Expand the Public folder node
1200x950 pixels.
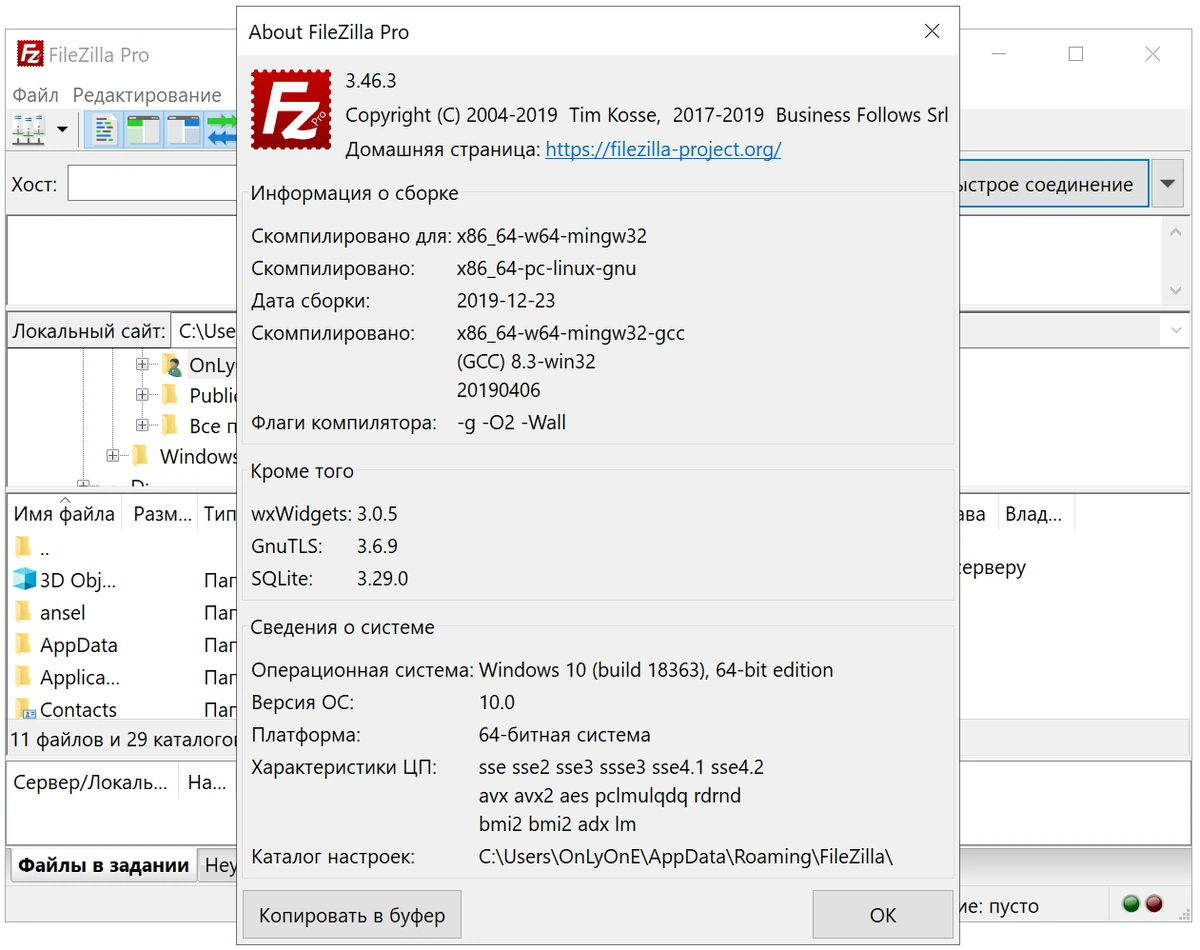point(142,395)
